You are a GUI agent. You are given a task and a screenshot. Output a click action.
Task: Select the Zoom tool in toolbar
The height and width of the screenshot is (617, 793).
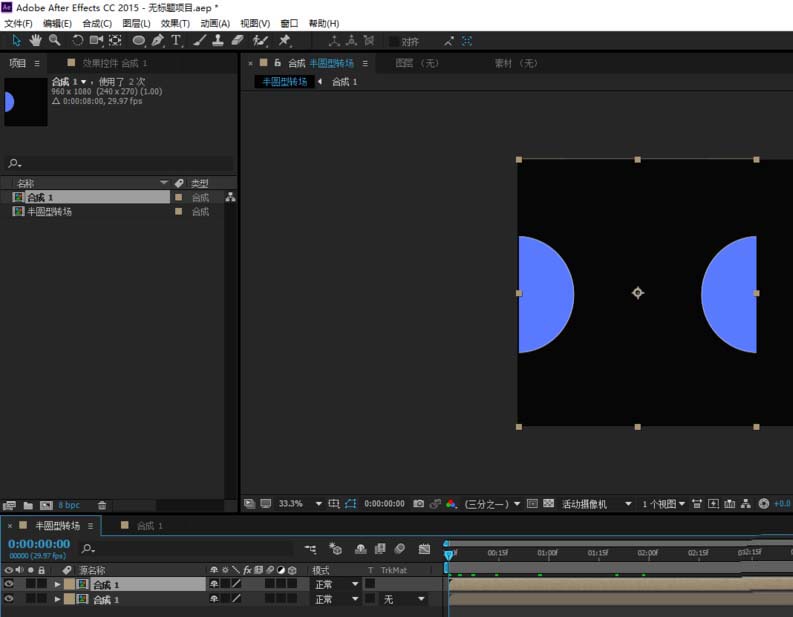pos(54,40)
